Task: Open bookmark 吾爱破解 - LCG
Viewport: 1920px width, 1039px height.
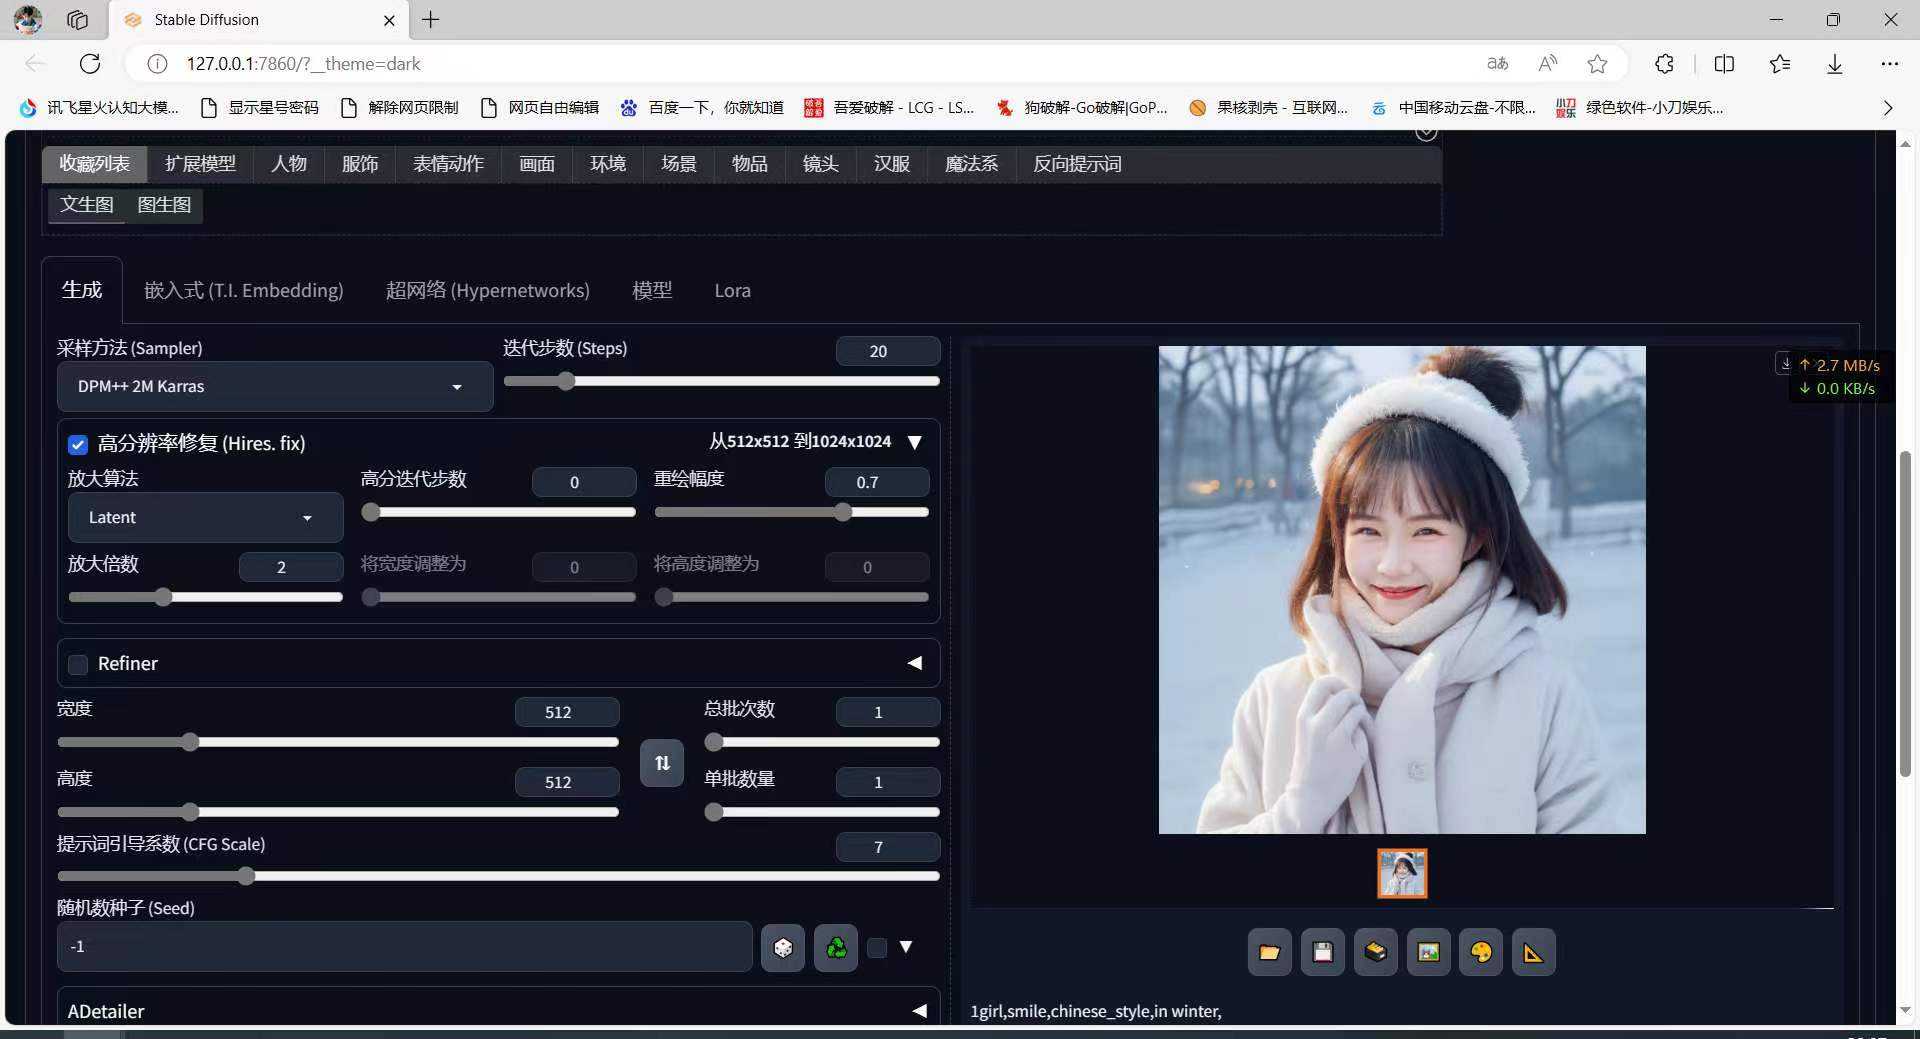Action: tap(889, 108)
